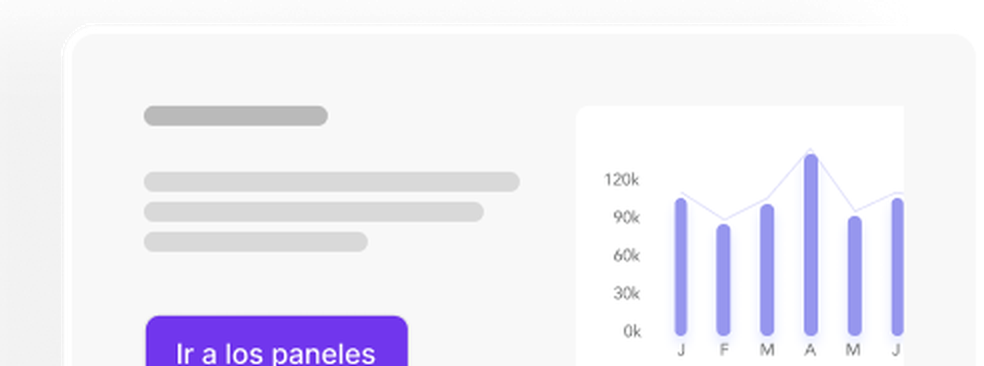
Task: Click the trend line peak above April
Action: coord(811,149)
